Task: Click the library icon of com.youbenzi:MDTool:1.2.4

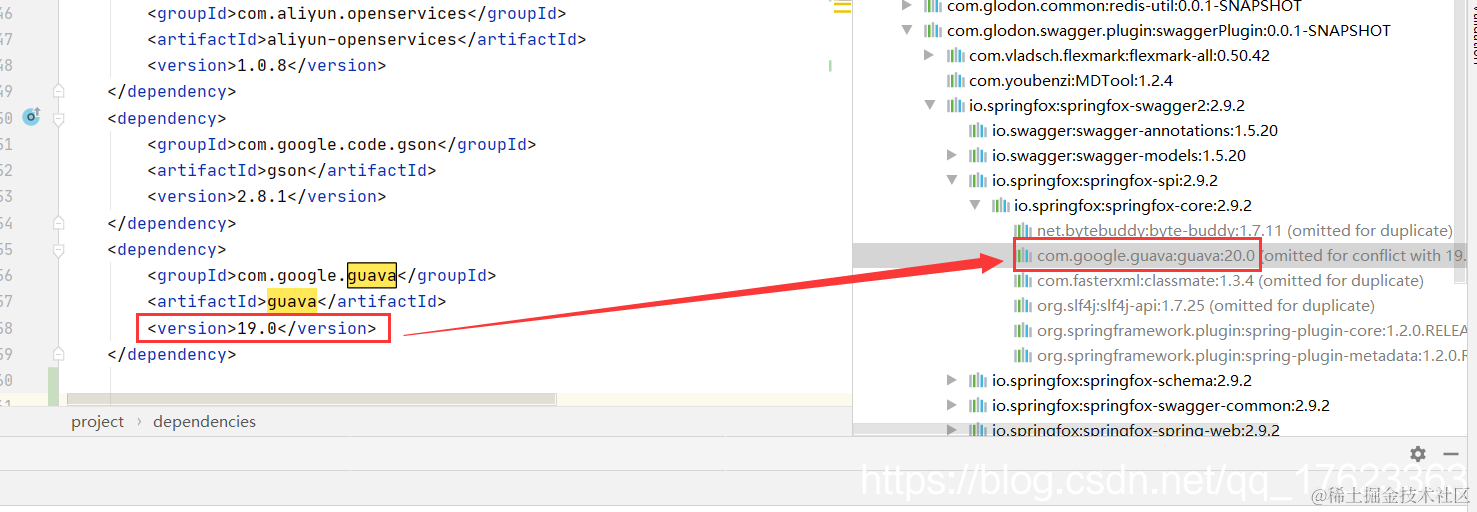Action: pyautogui.click(x=956, y=80)
